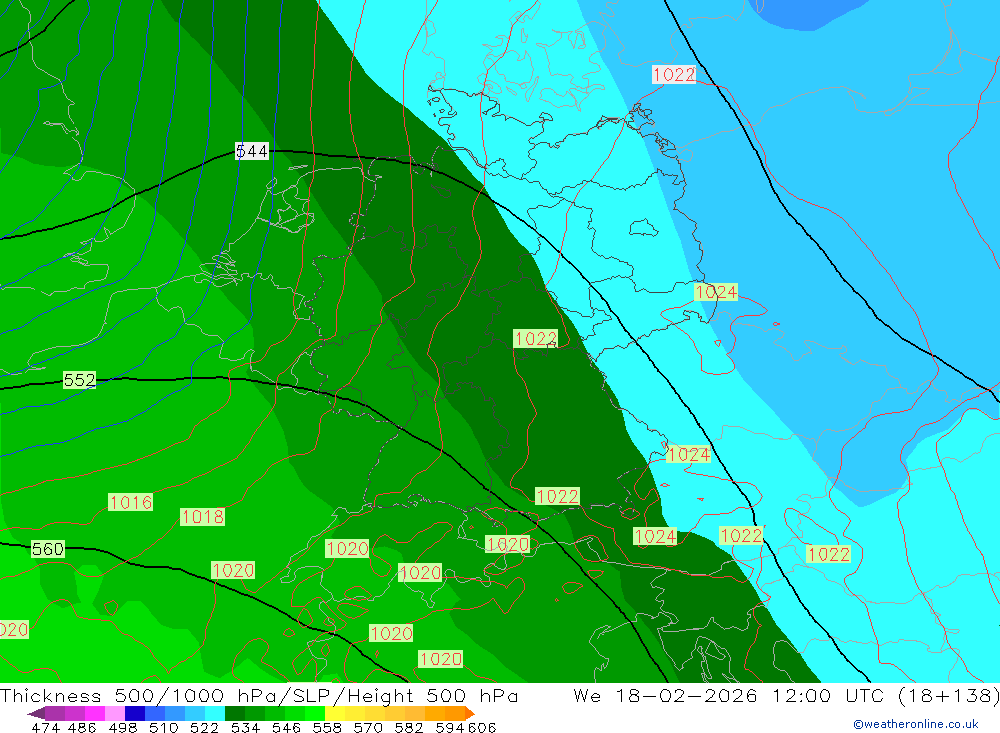Select the map title 'Thickness 500/1000 hPa/SLP/Height 500 hPa'
The image size is (1000, 733).
coord(259,695)
